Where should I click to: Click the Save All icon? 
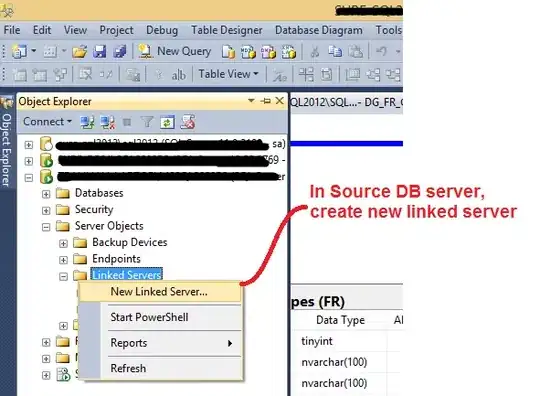pos(120,52)
